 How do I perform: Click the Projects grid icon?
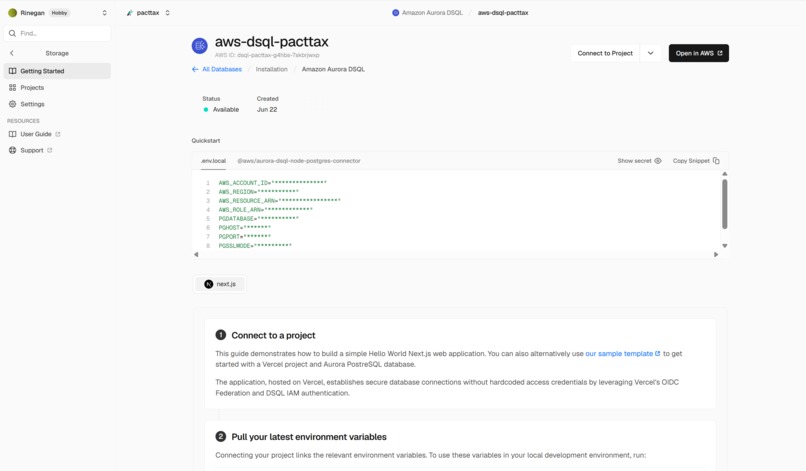12,87
